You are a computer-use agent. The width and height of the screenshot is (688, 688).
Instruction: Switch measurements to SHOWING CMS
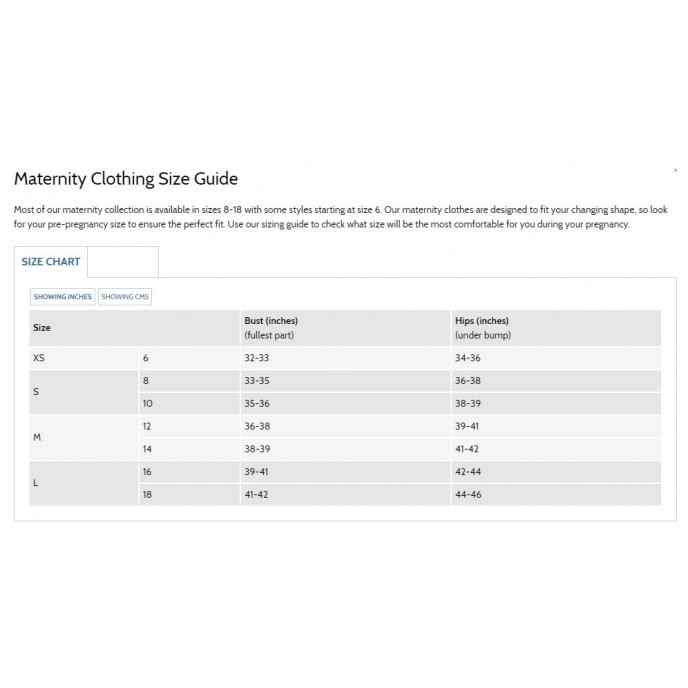pyautogui.click(x=125, y=297)
